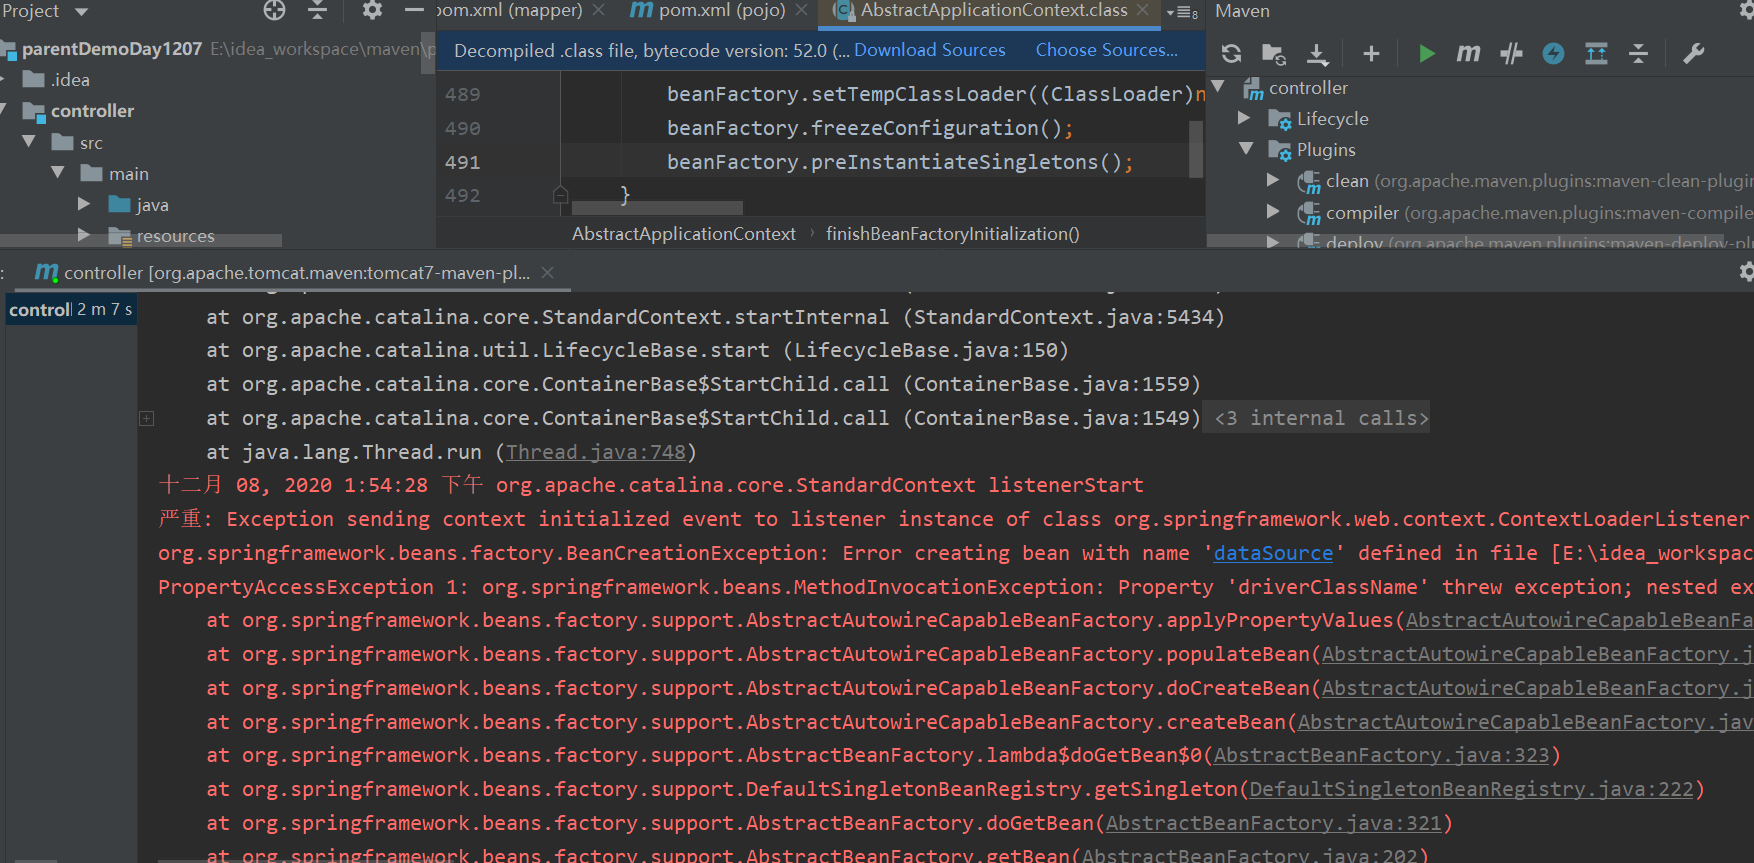This screenshot has height=863, width=1754.
Task: Open Thread.java:748 stack trace link
Action: [596, 452]
